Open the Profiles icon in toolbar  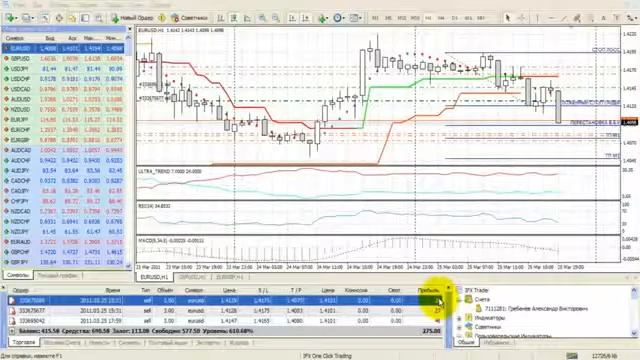point(27,18)
